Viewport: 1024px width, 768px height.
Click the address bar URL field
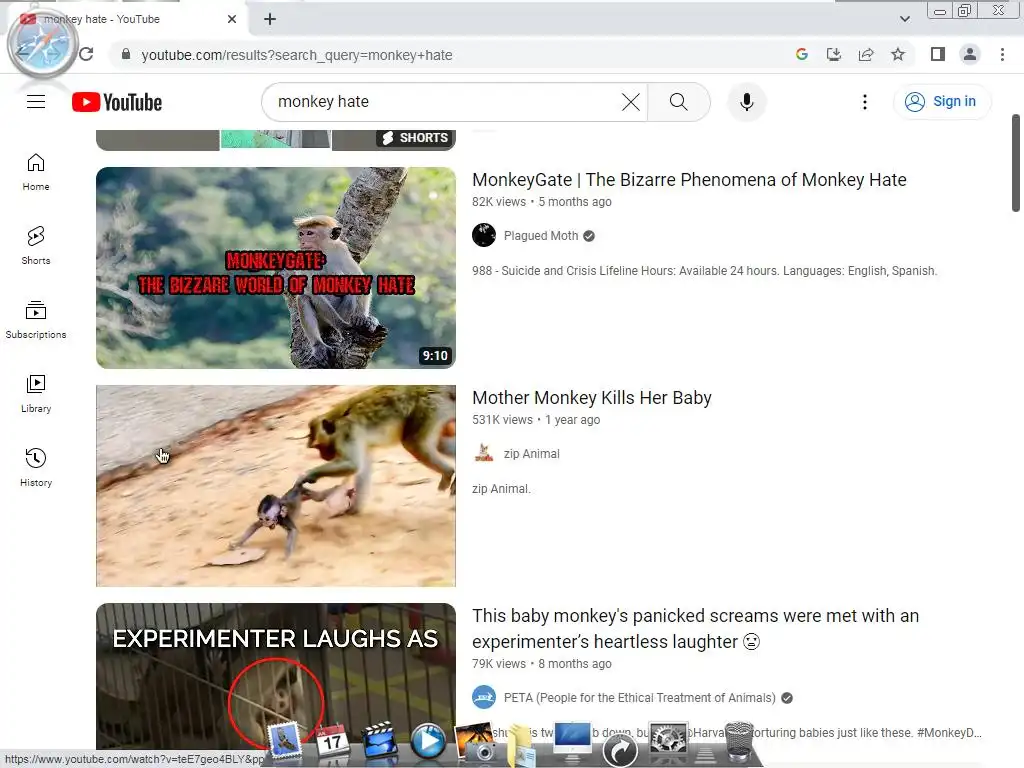[451, 55]
